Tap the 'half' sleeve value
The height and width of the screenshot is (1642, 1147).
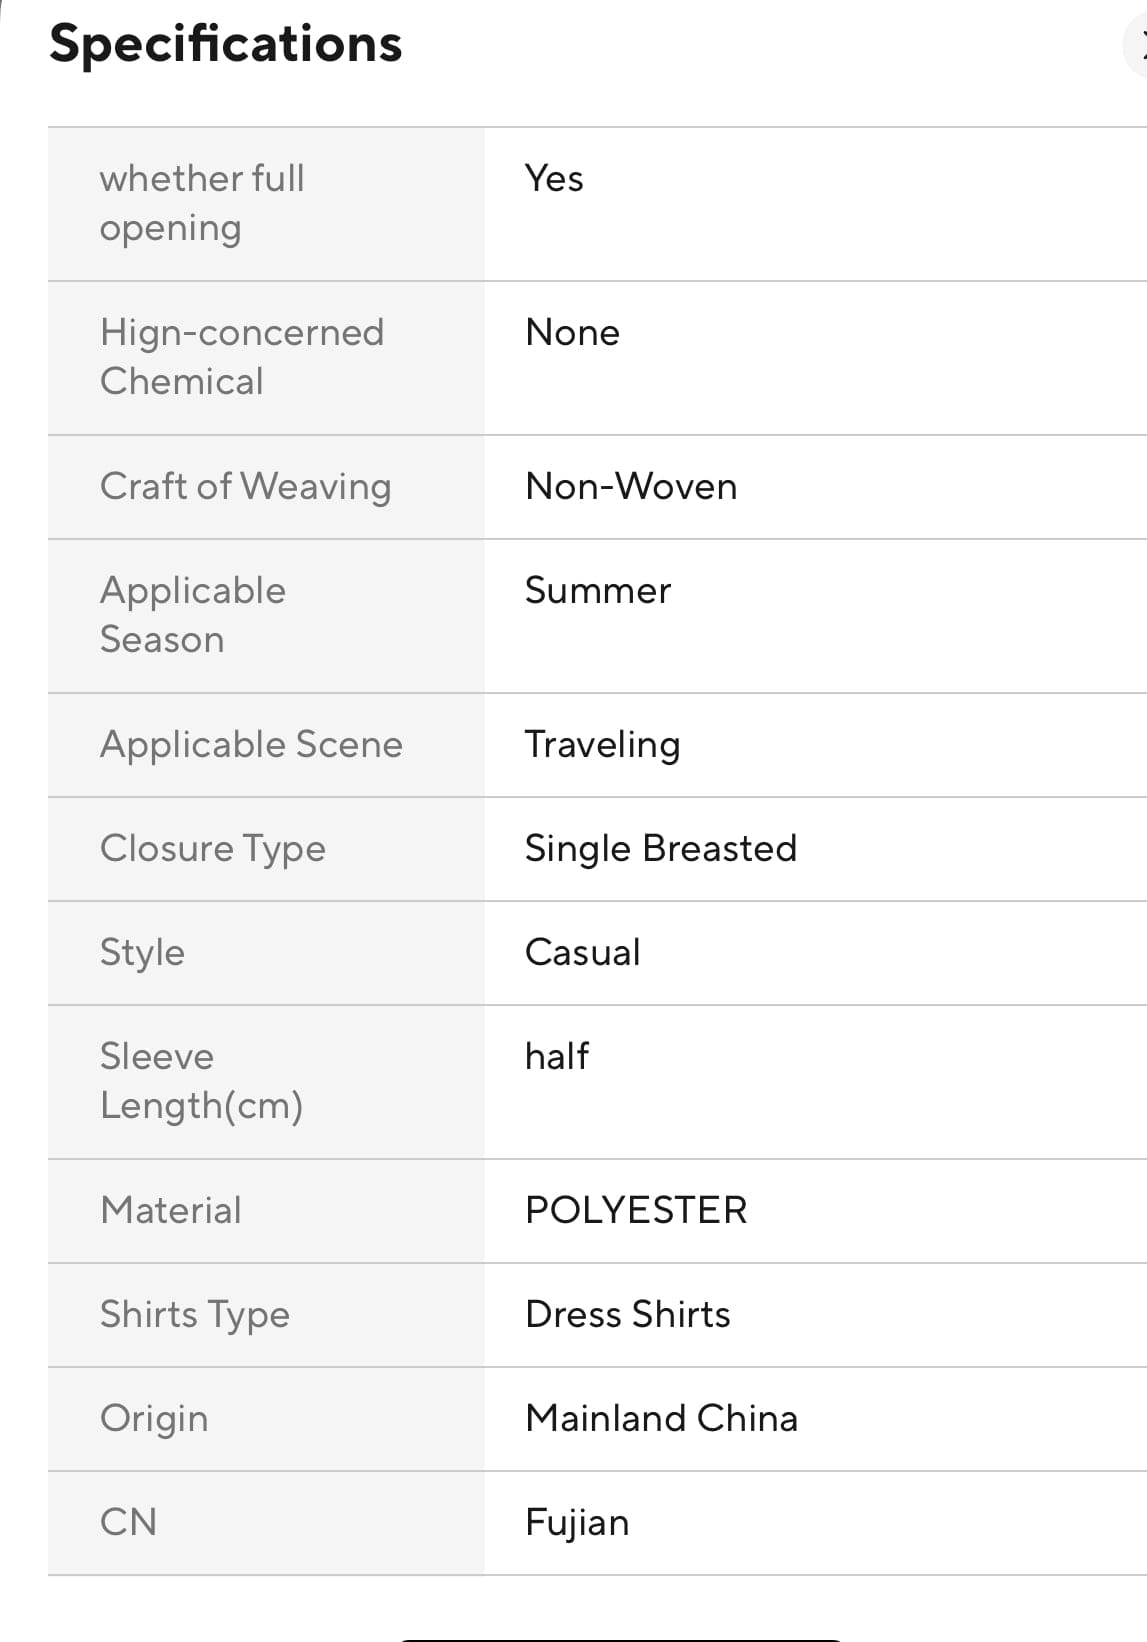pos(557,1057)
